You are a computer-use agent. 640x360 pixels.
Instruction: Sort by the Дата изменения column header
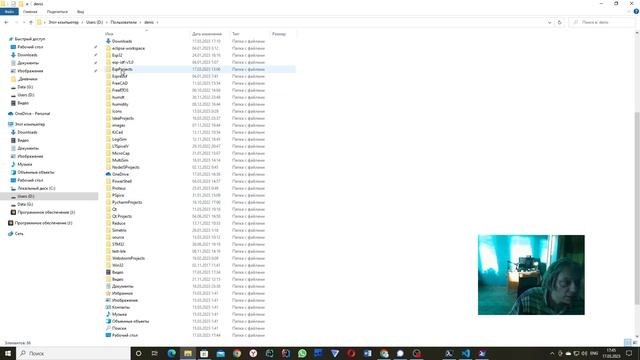[207, 34]
